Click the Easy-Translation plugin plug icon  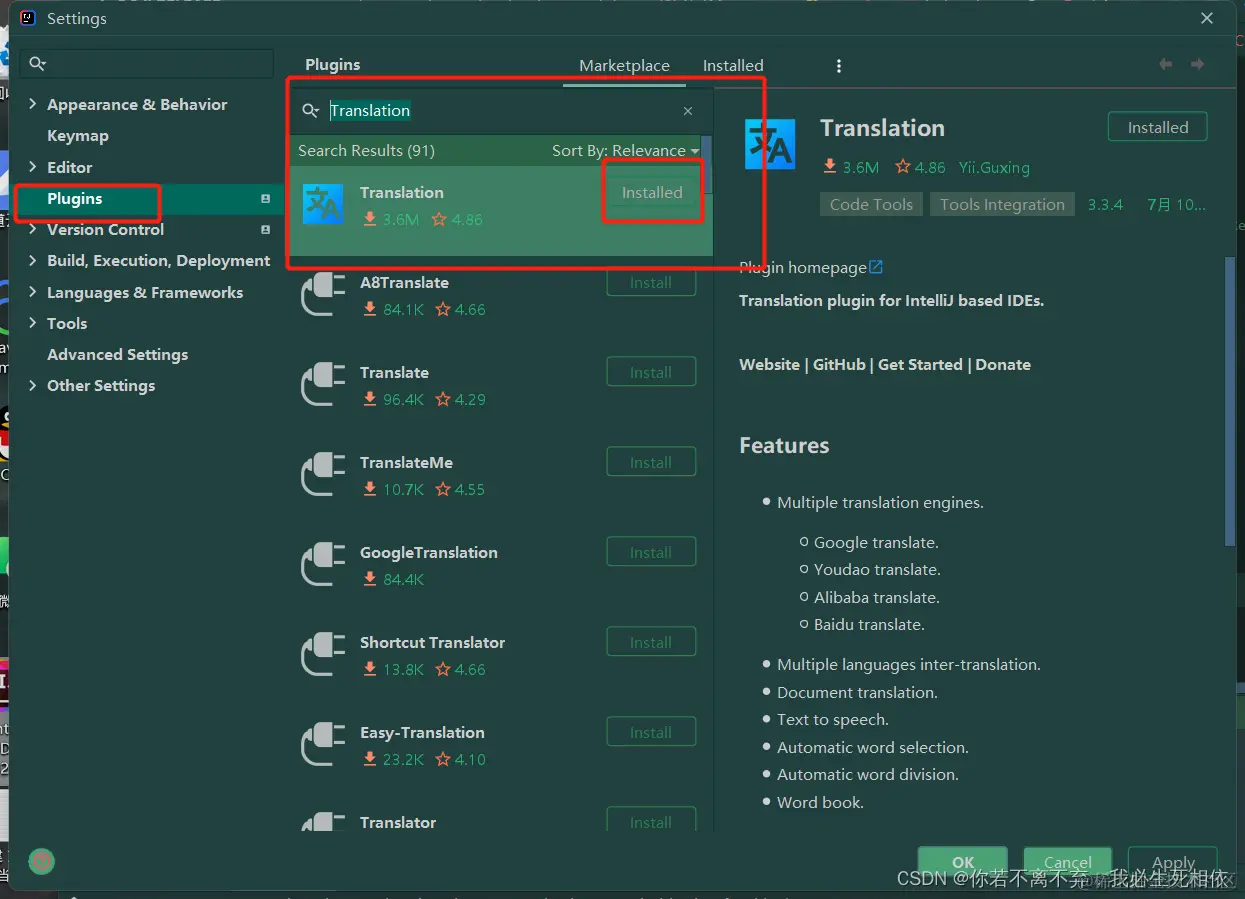click(x=323, y=745)
